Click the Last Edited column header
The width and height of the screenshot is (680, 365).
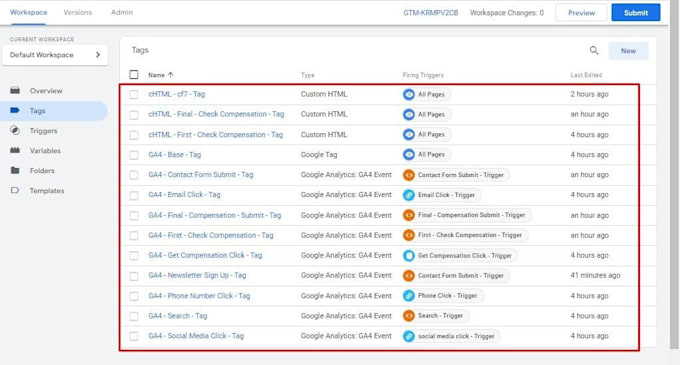586,75
